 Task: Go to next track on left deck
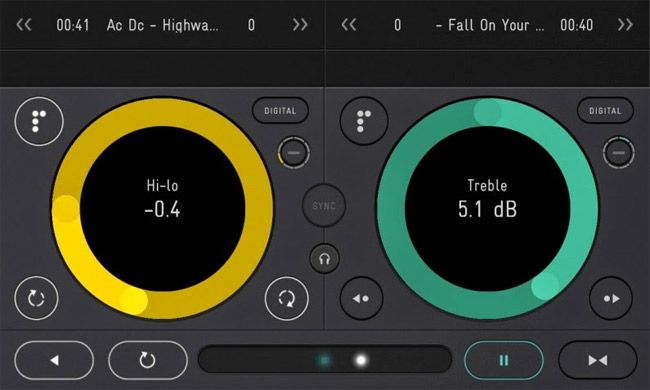tap(300, 25)
